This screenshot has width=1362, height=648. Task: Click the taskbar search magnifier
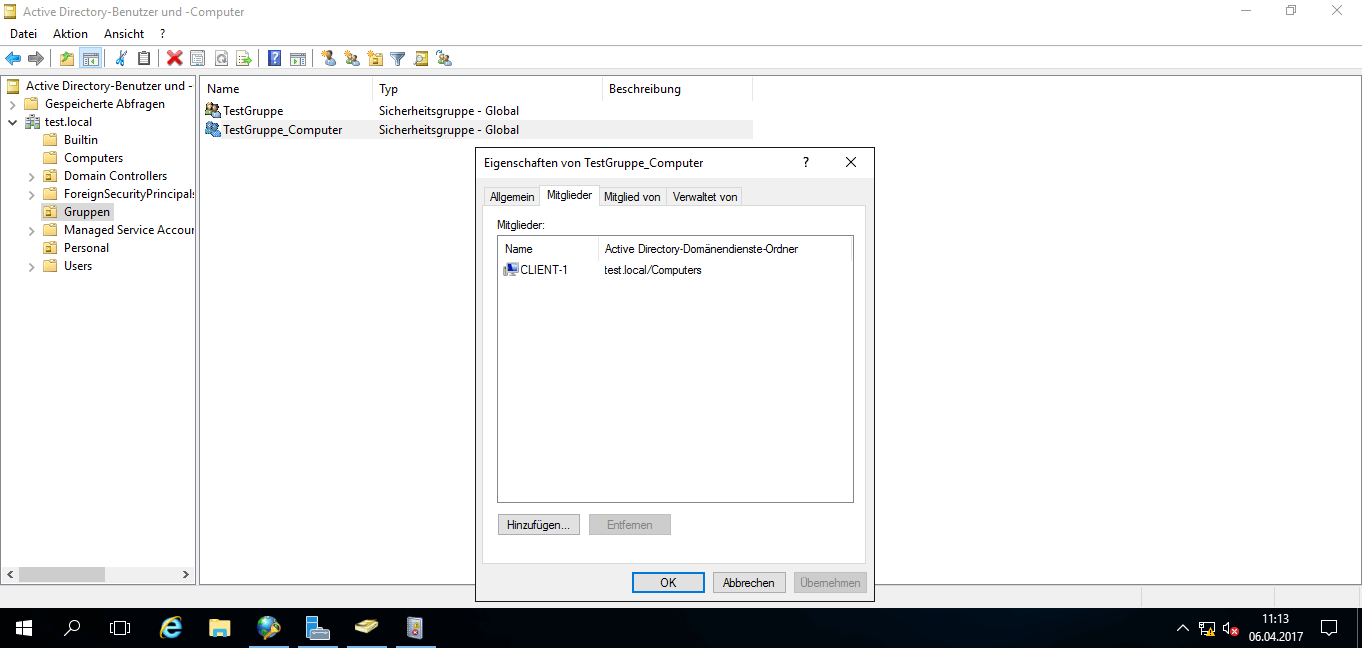[72, 628]
